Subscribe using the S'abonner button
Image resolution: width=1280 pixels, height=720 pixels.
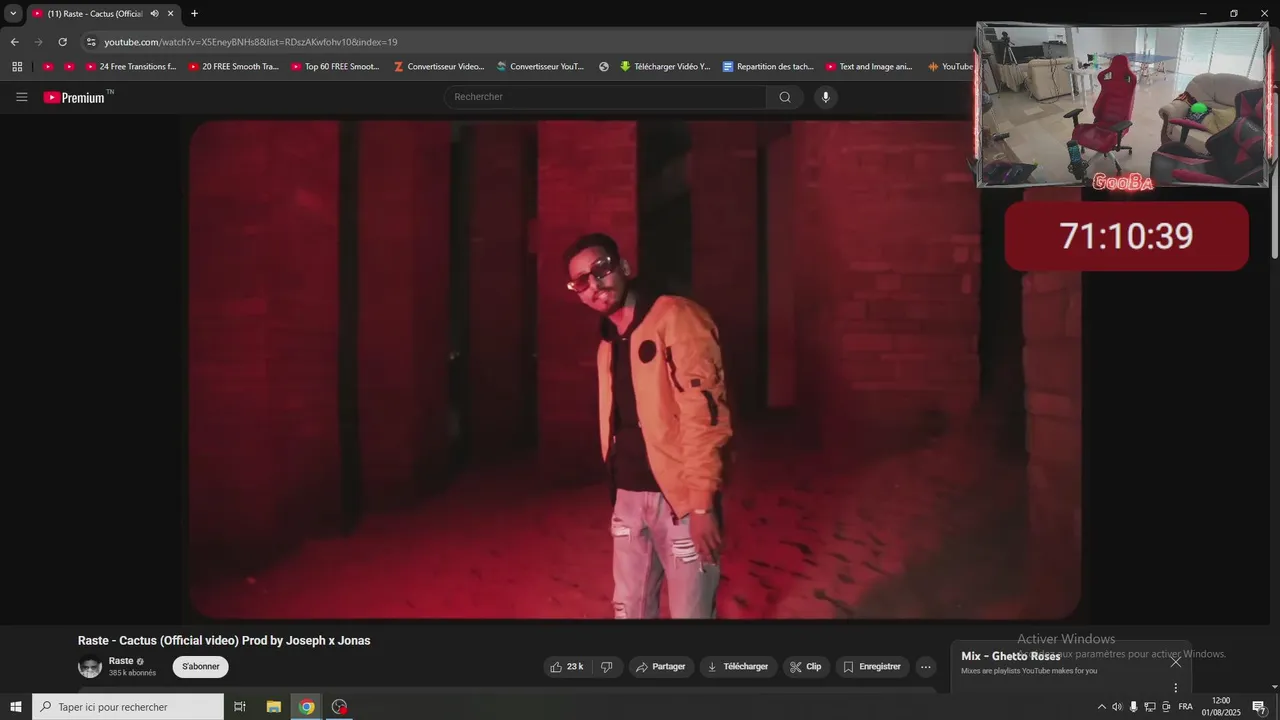coord(200,667)
